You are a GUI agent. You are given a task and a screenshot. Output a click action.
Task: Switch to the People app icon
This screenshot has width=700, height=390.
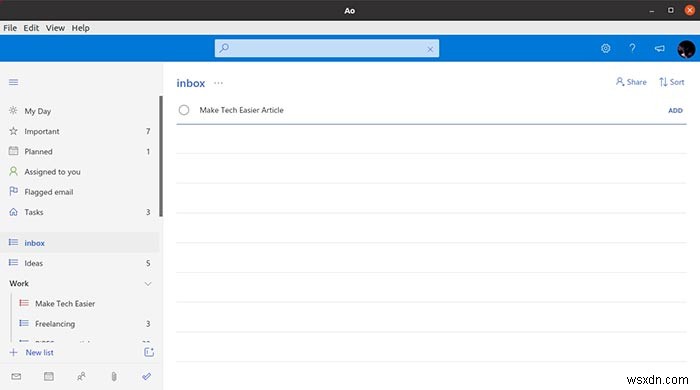click(81, 377)
